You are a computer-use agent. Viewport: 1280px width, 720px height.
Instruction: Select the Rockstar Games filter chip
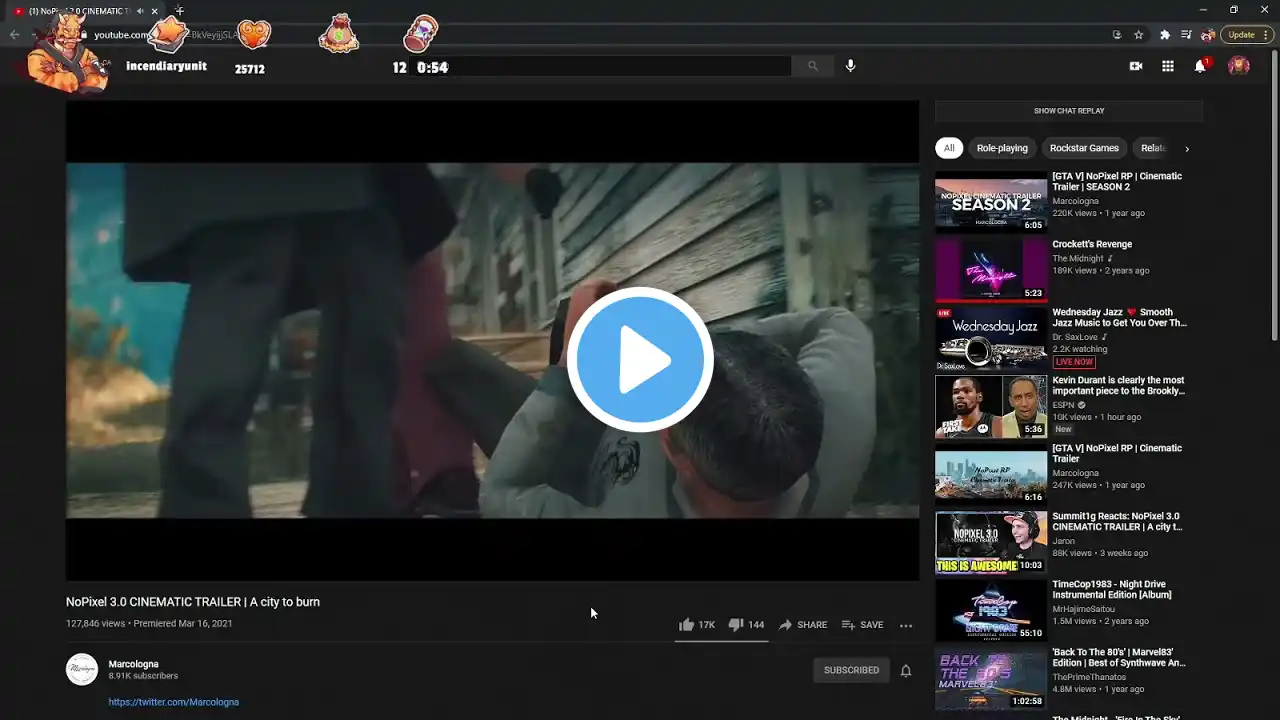pyautogui.click(x=1084, y=148)
